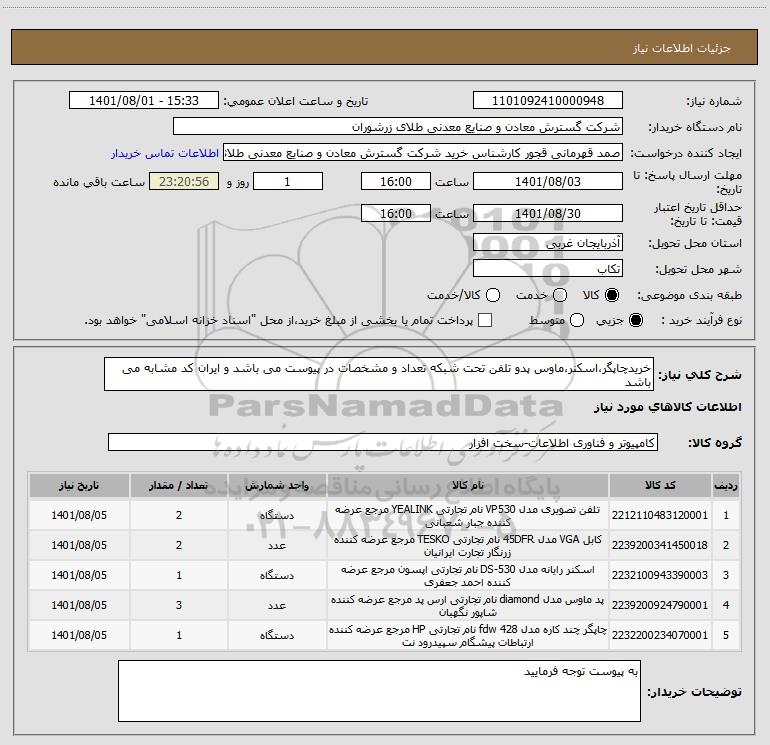The image size is (770, 745).
Task: Click the delivery city field تکاب
Action: [x=548, y=269]
